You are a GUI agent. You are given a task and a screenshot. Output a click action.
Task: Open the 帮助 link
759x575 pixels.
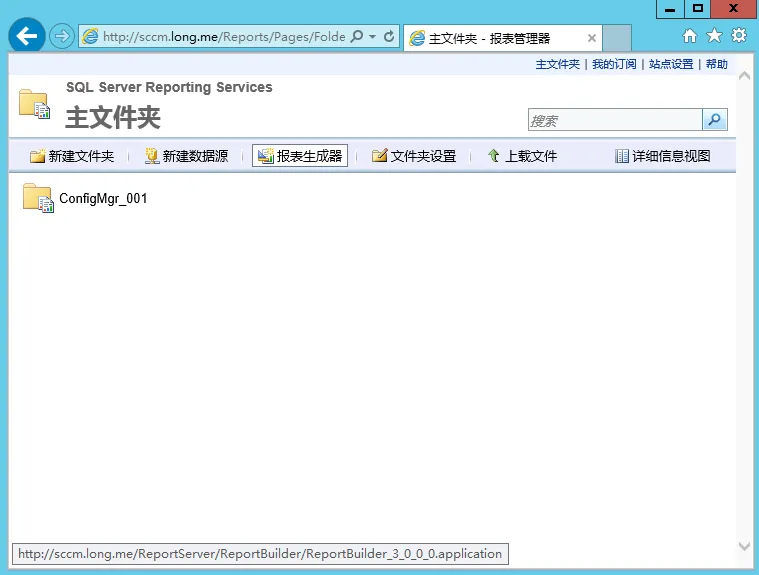coord(716,64)
